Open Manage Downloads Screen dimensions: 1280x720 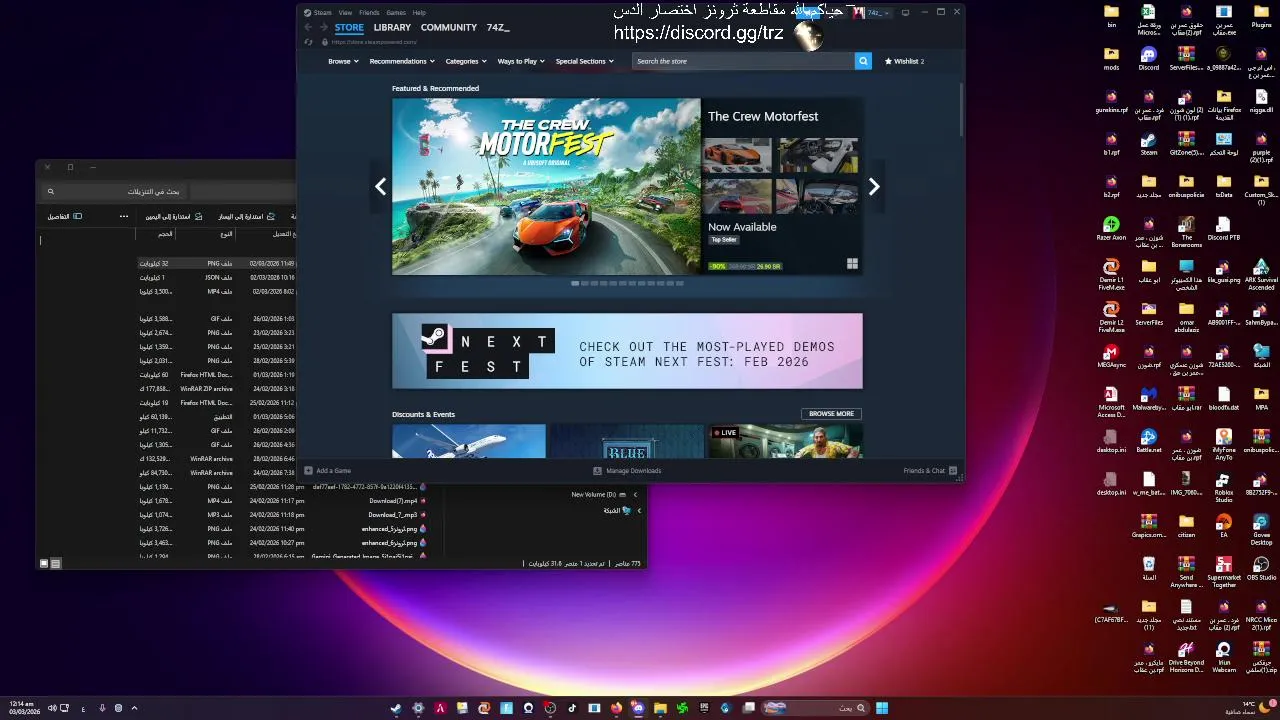pos(627,471)
